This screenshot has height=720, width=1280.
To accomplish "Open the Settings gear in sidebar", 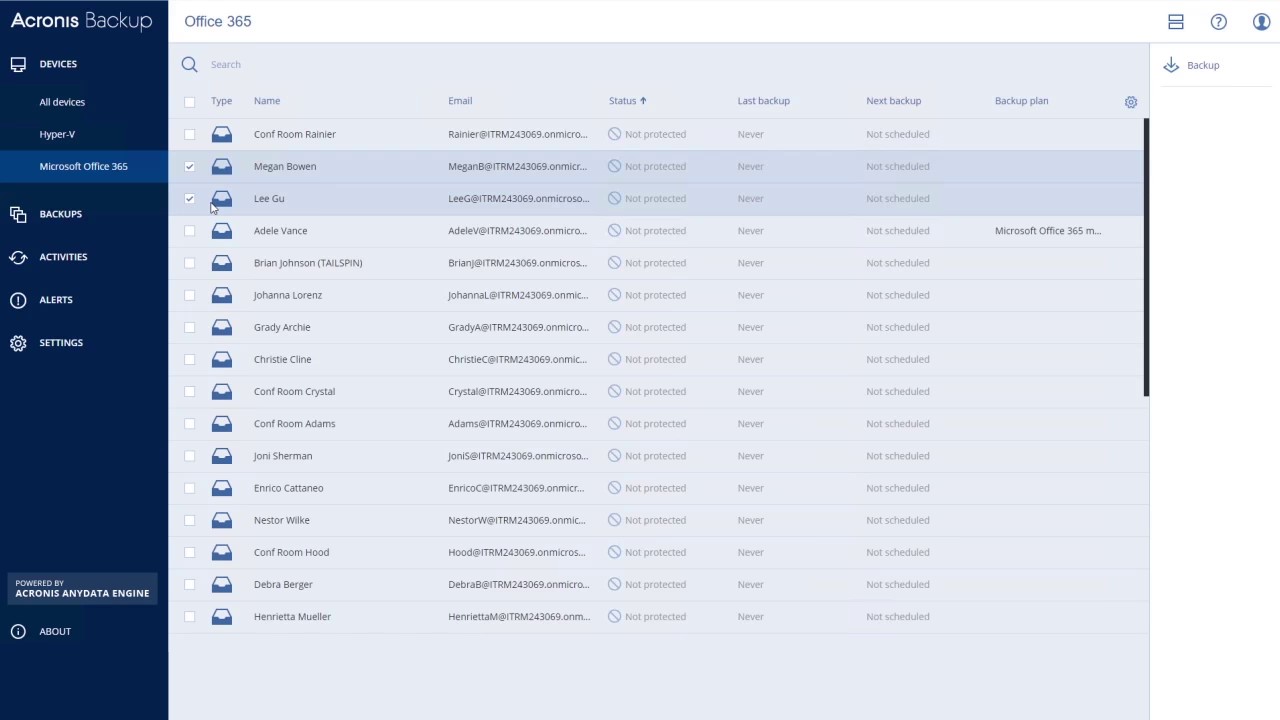I will (18, 343).
